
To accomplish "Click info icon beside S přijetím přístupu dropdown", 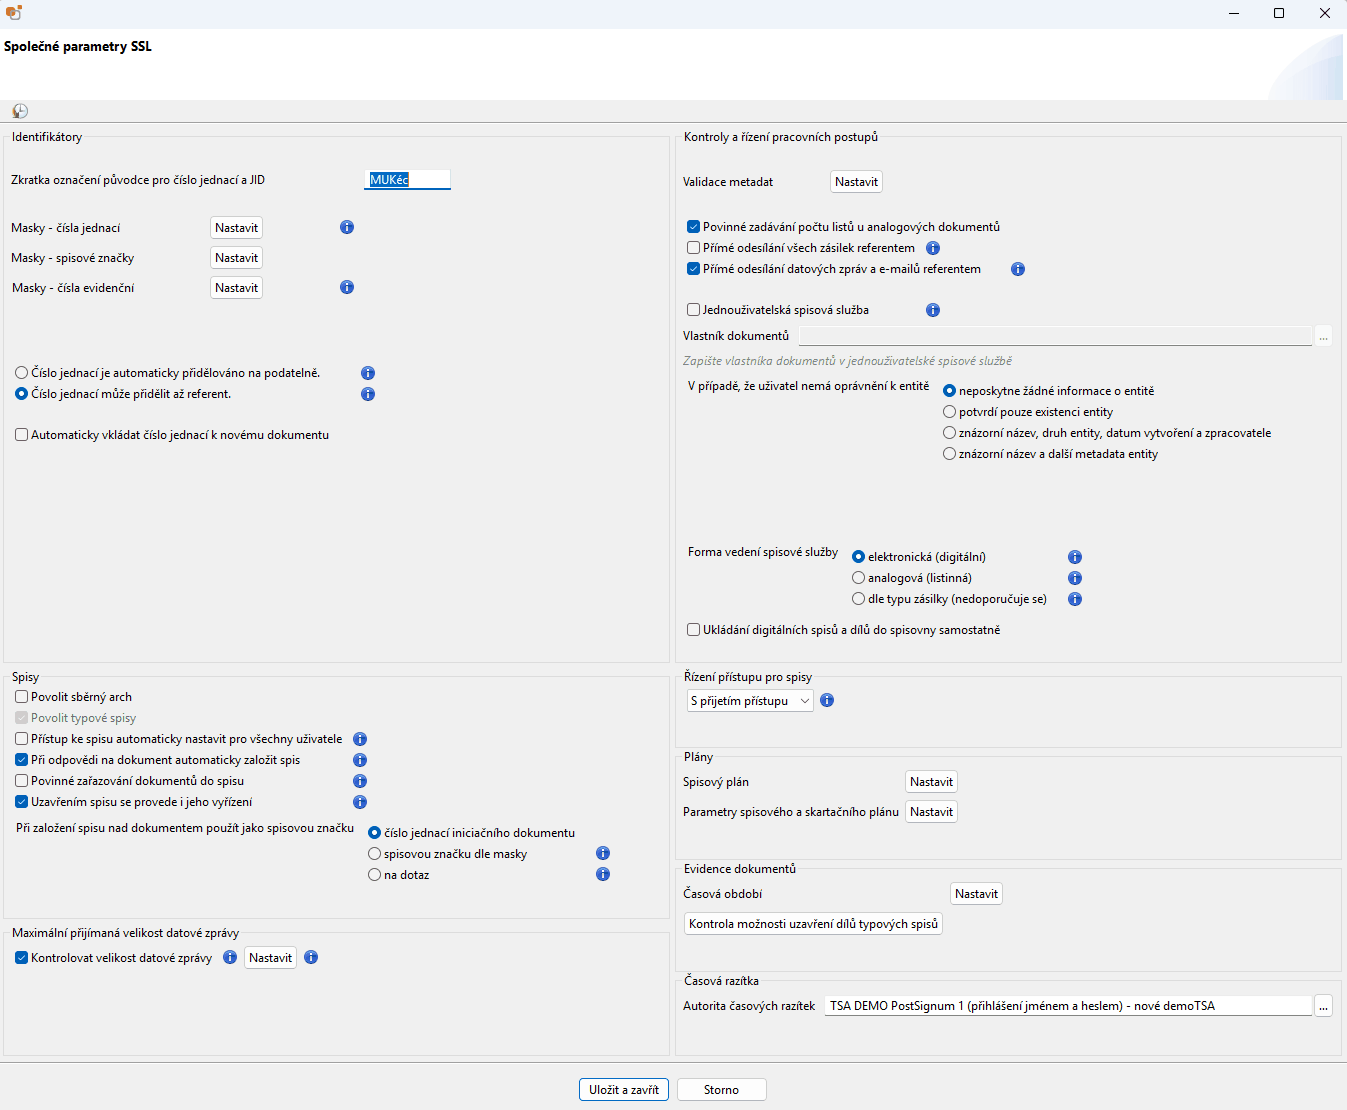I will pos(827,701).
